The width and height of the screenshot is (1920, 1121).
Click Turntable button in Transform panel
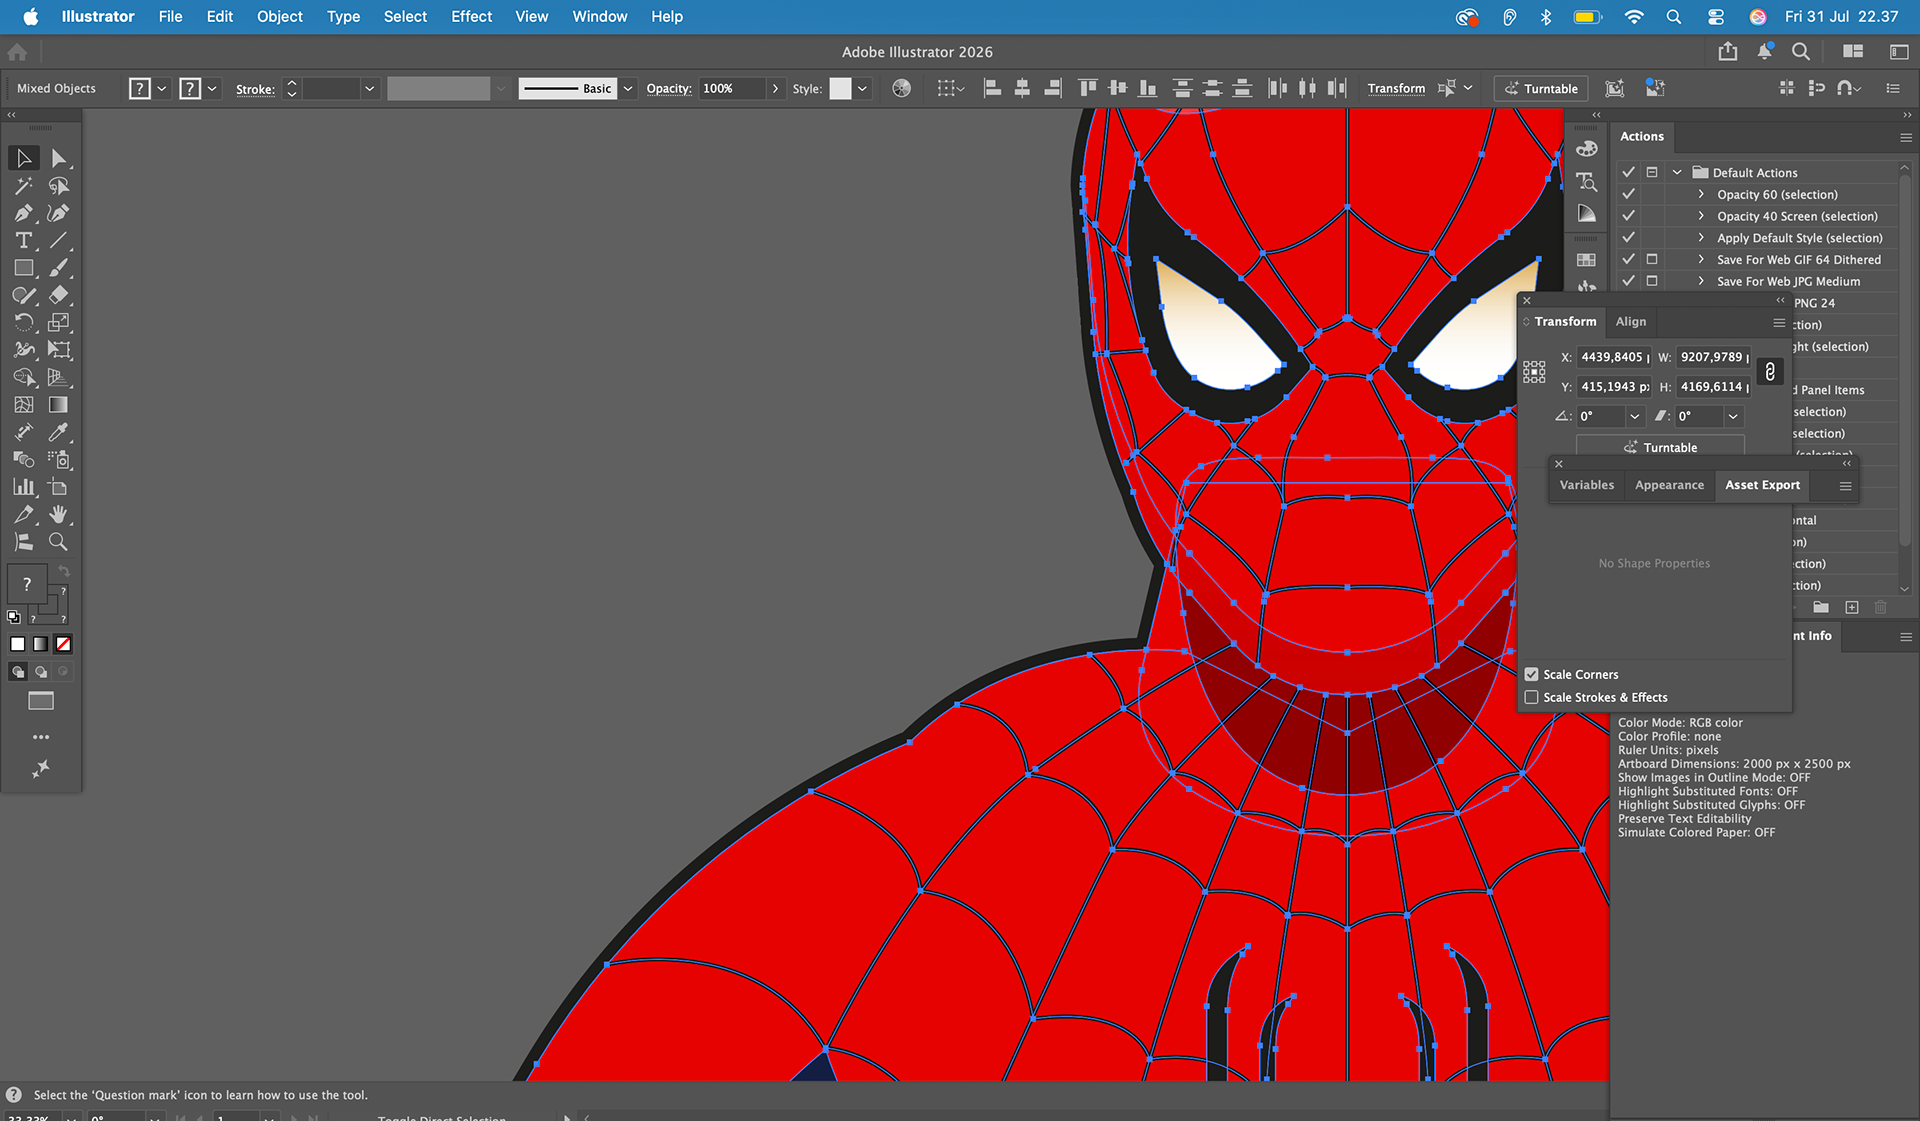click(x=1660, y=447)
